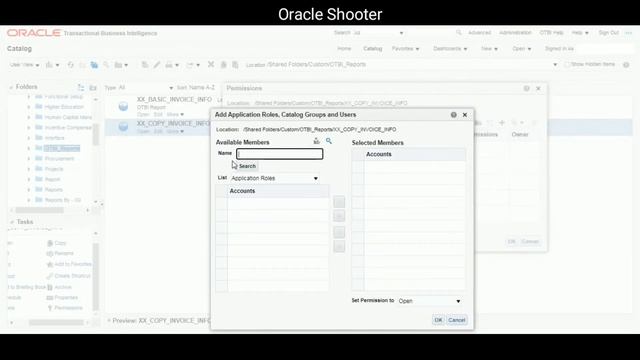Click the fourth (bottom) shuttle remove button

tap(339, 246)
